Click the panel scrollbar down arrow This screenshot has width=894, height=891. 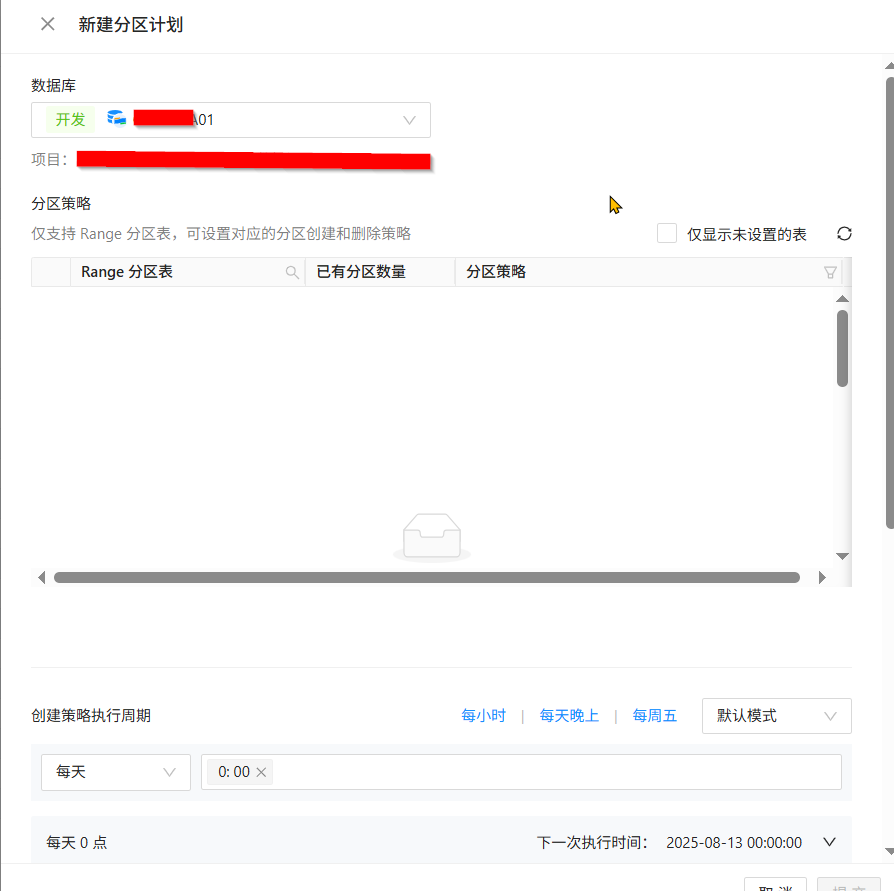(x=889, y=851)
